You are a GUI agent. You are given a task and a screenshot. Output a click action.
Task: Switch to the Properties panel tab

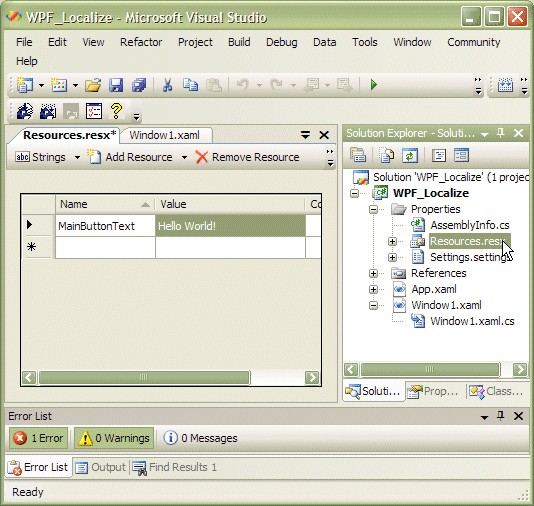tap(433, 392)
